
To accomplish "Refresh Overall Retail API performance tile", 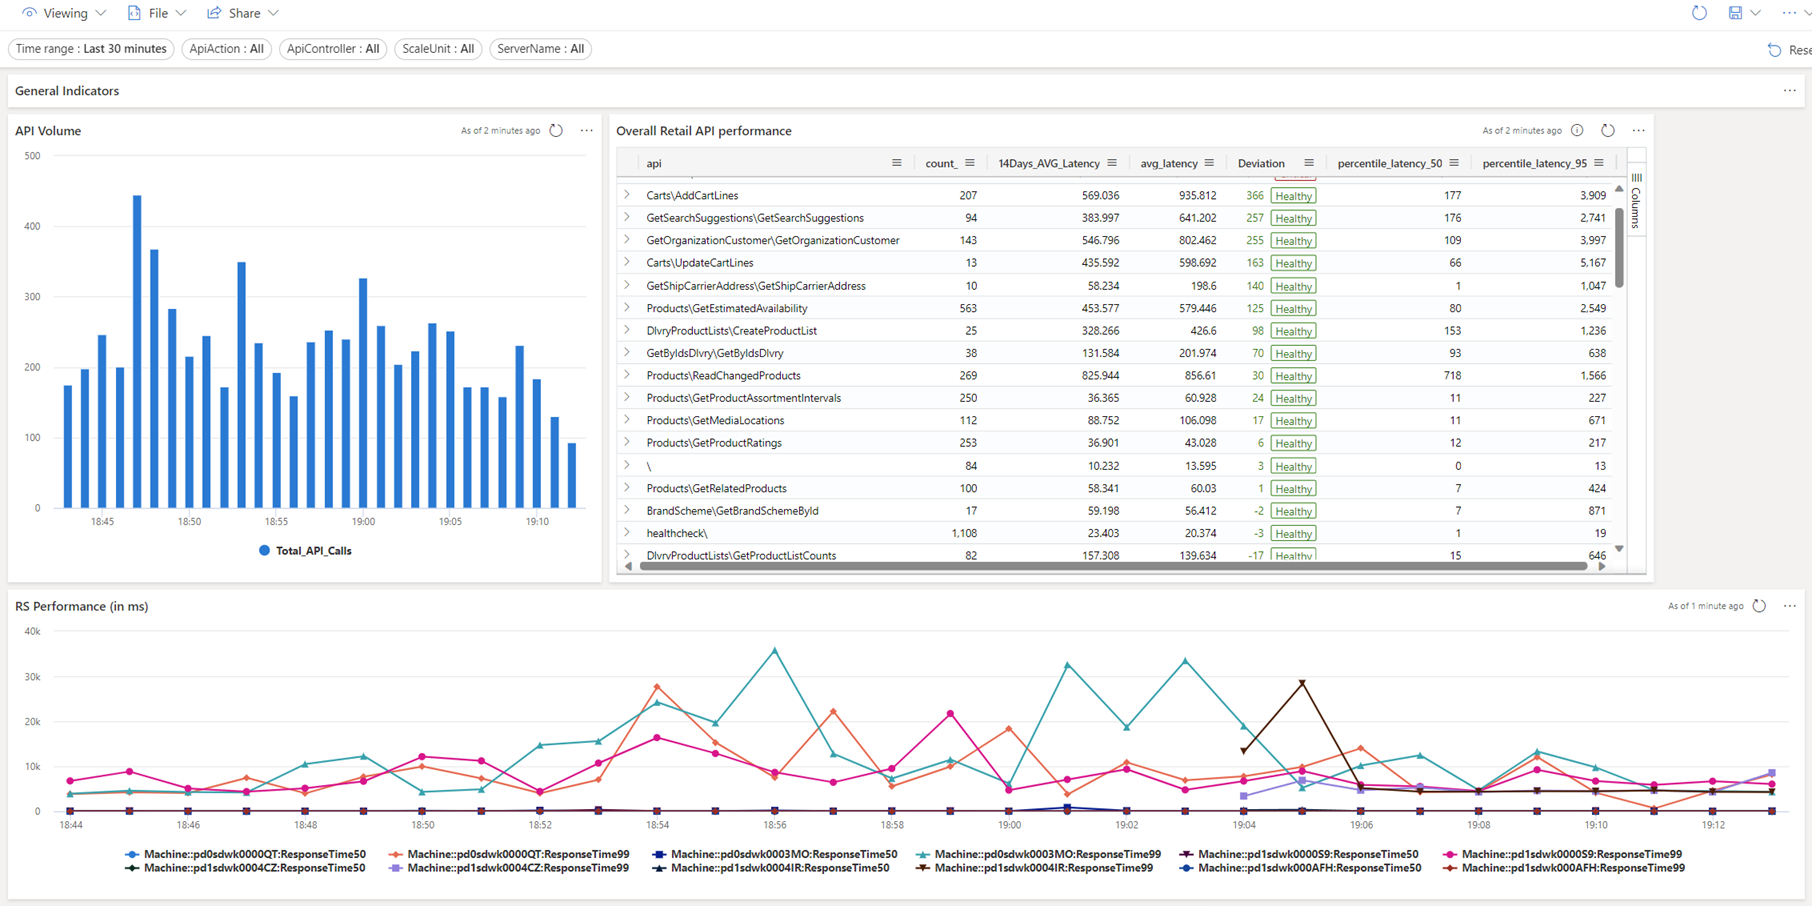I will 1608,130.
